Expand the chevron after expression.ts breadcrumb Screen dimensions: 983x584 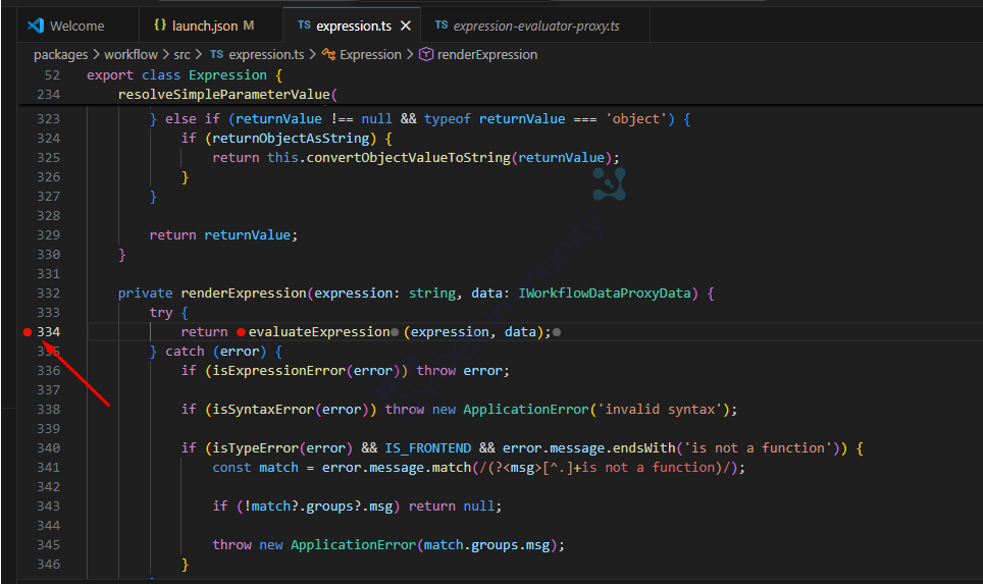312,55
